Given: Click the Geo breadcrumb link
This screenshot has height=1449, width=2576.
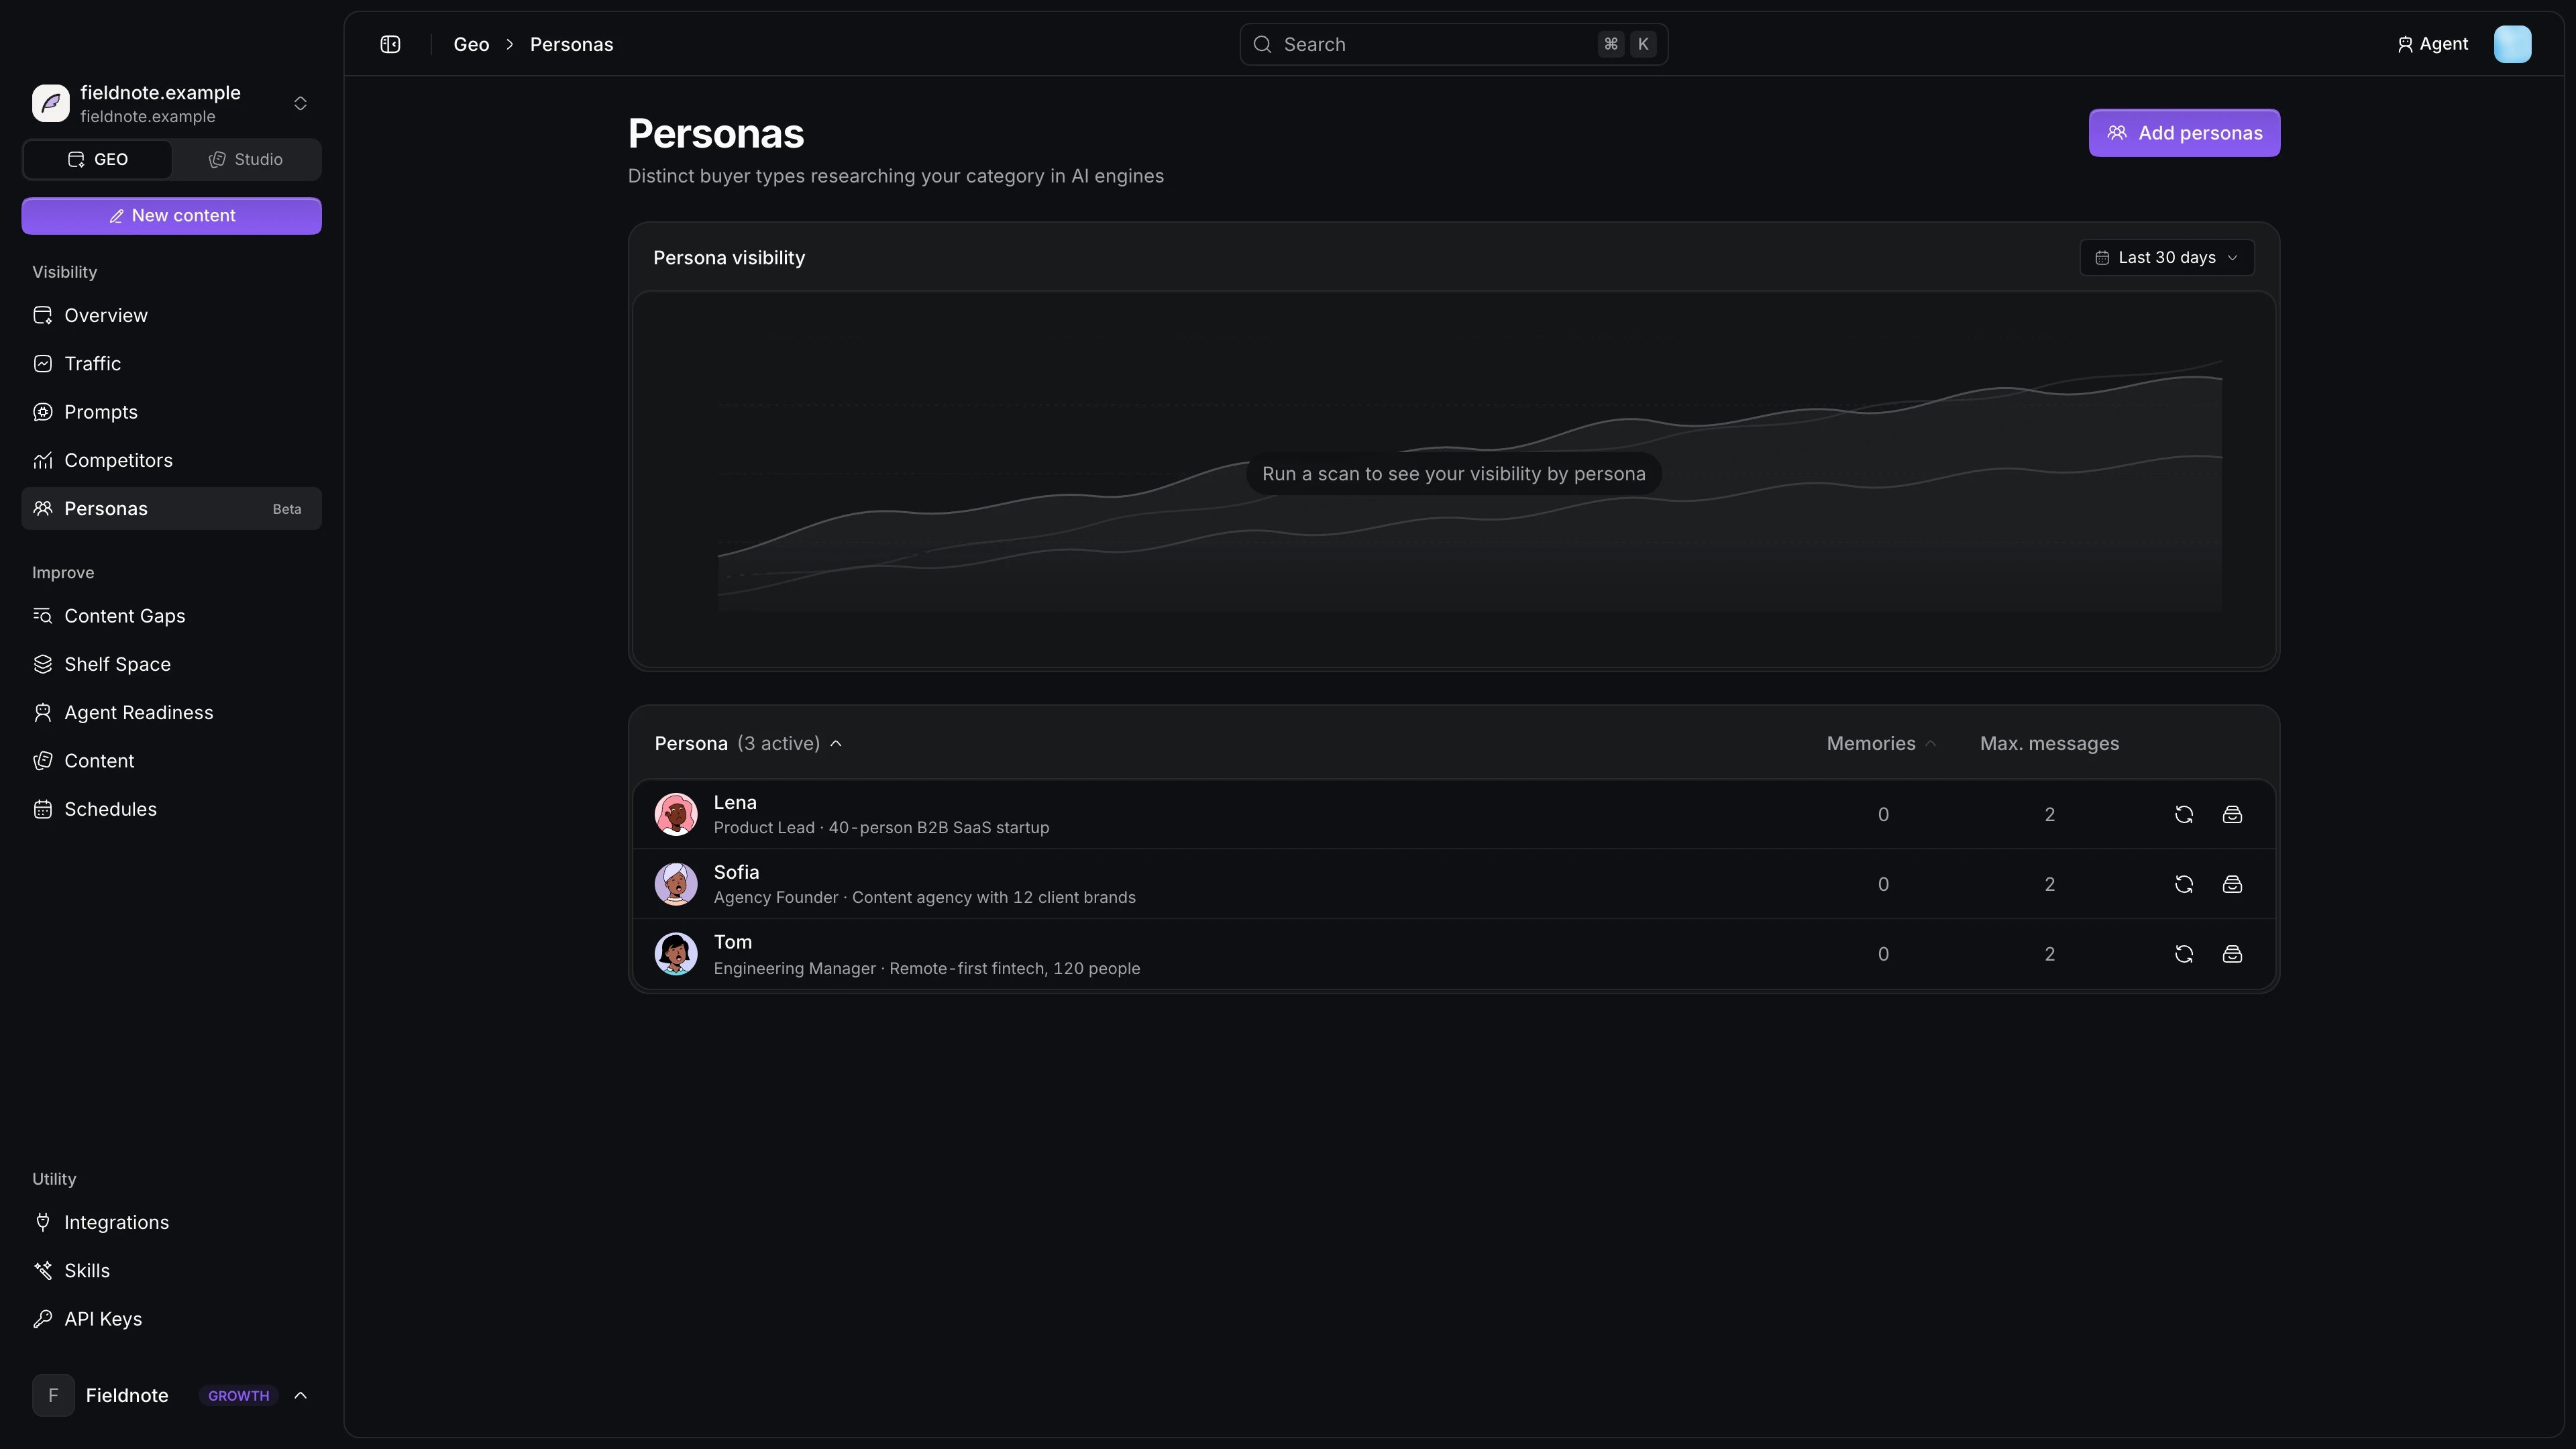Looking at the screenshot, I should [471, 44].
